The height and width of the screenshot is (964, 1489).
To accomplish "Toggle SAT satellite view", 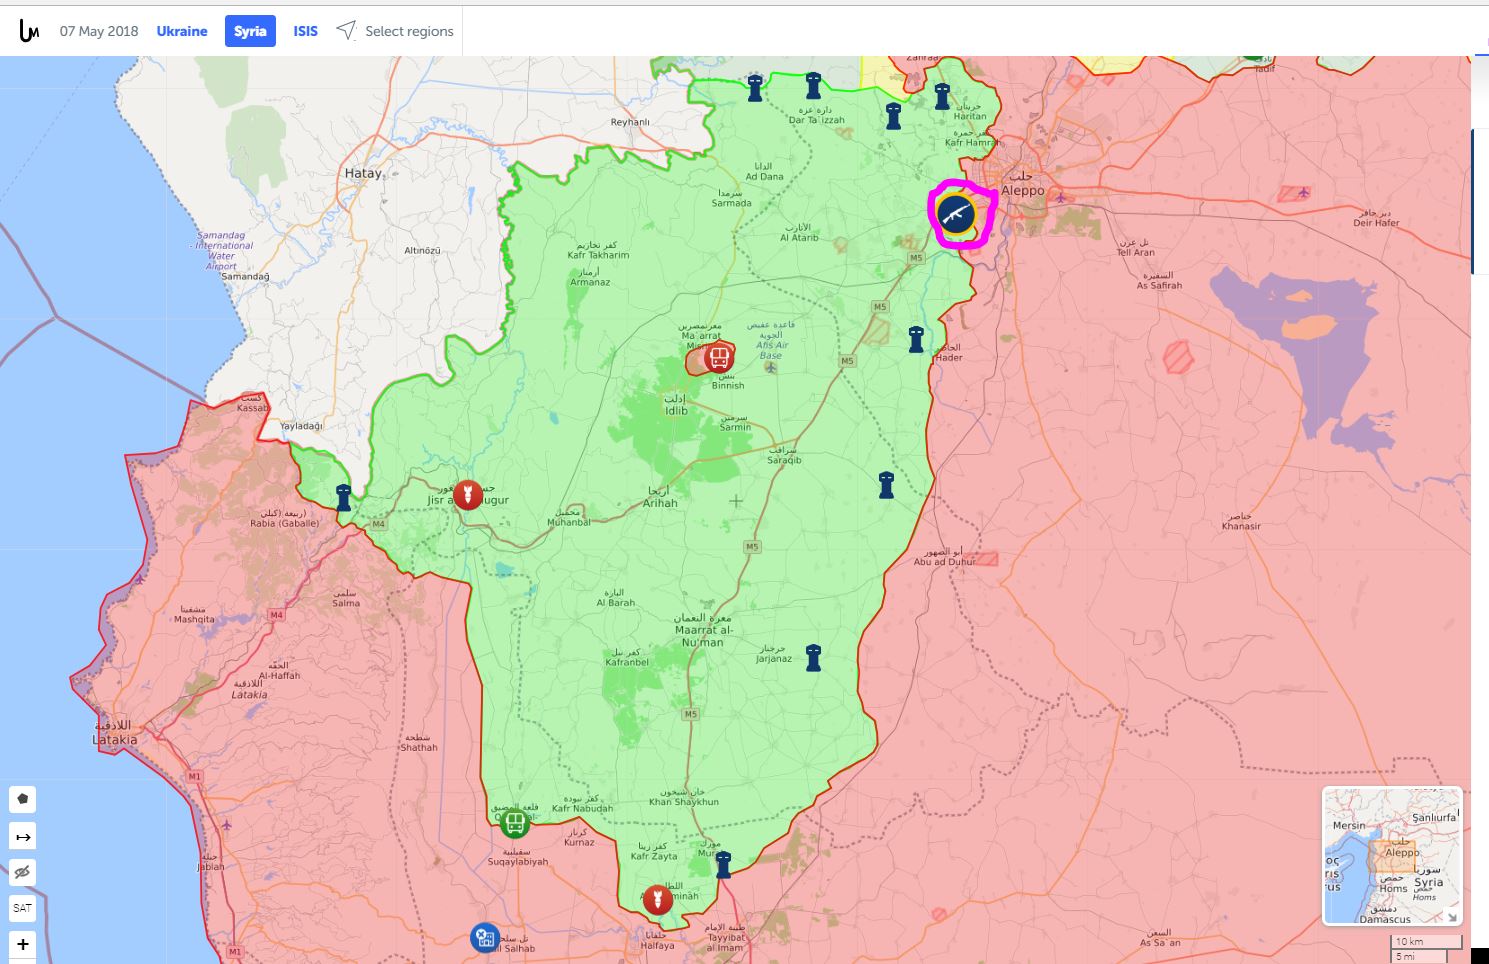I will [x=22, y=908].
